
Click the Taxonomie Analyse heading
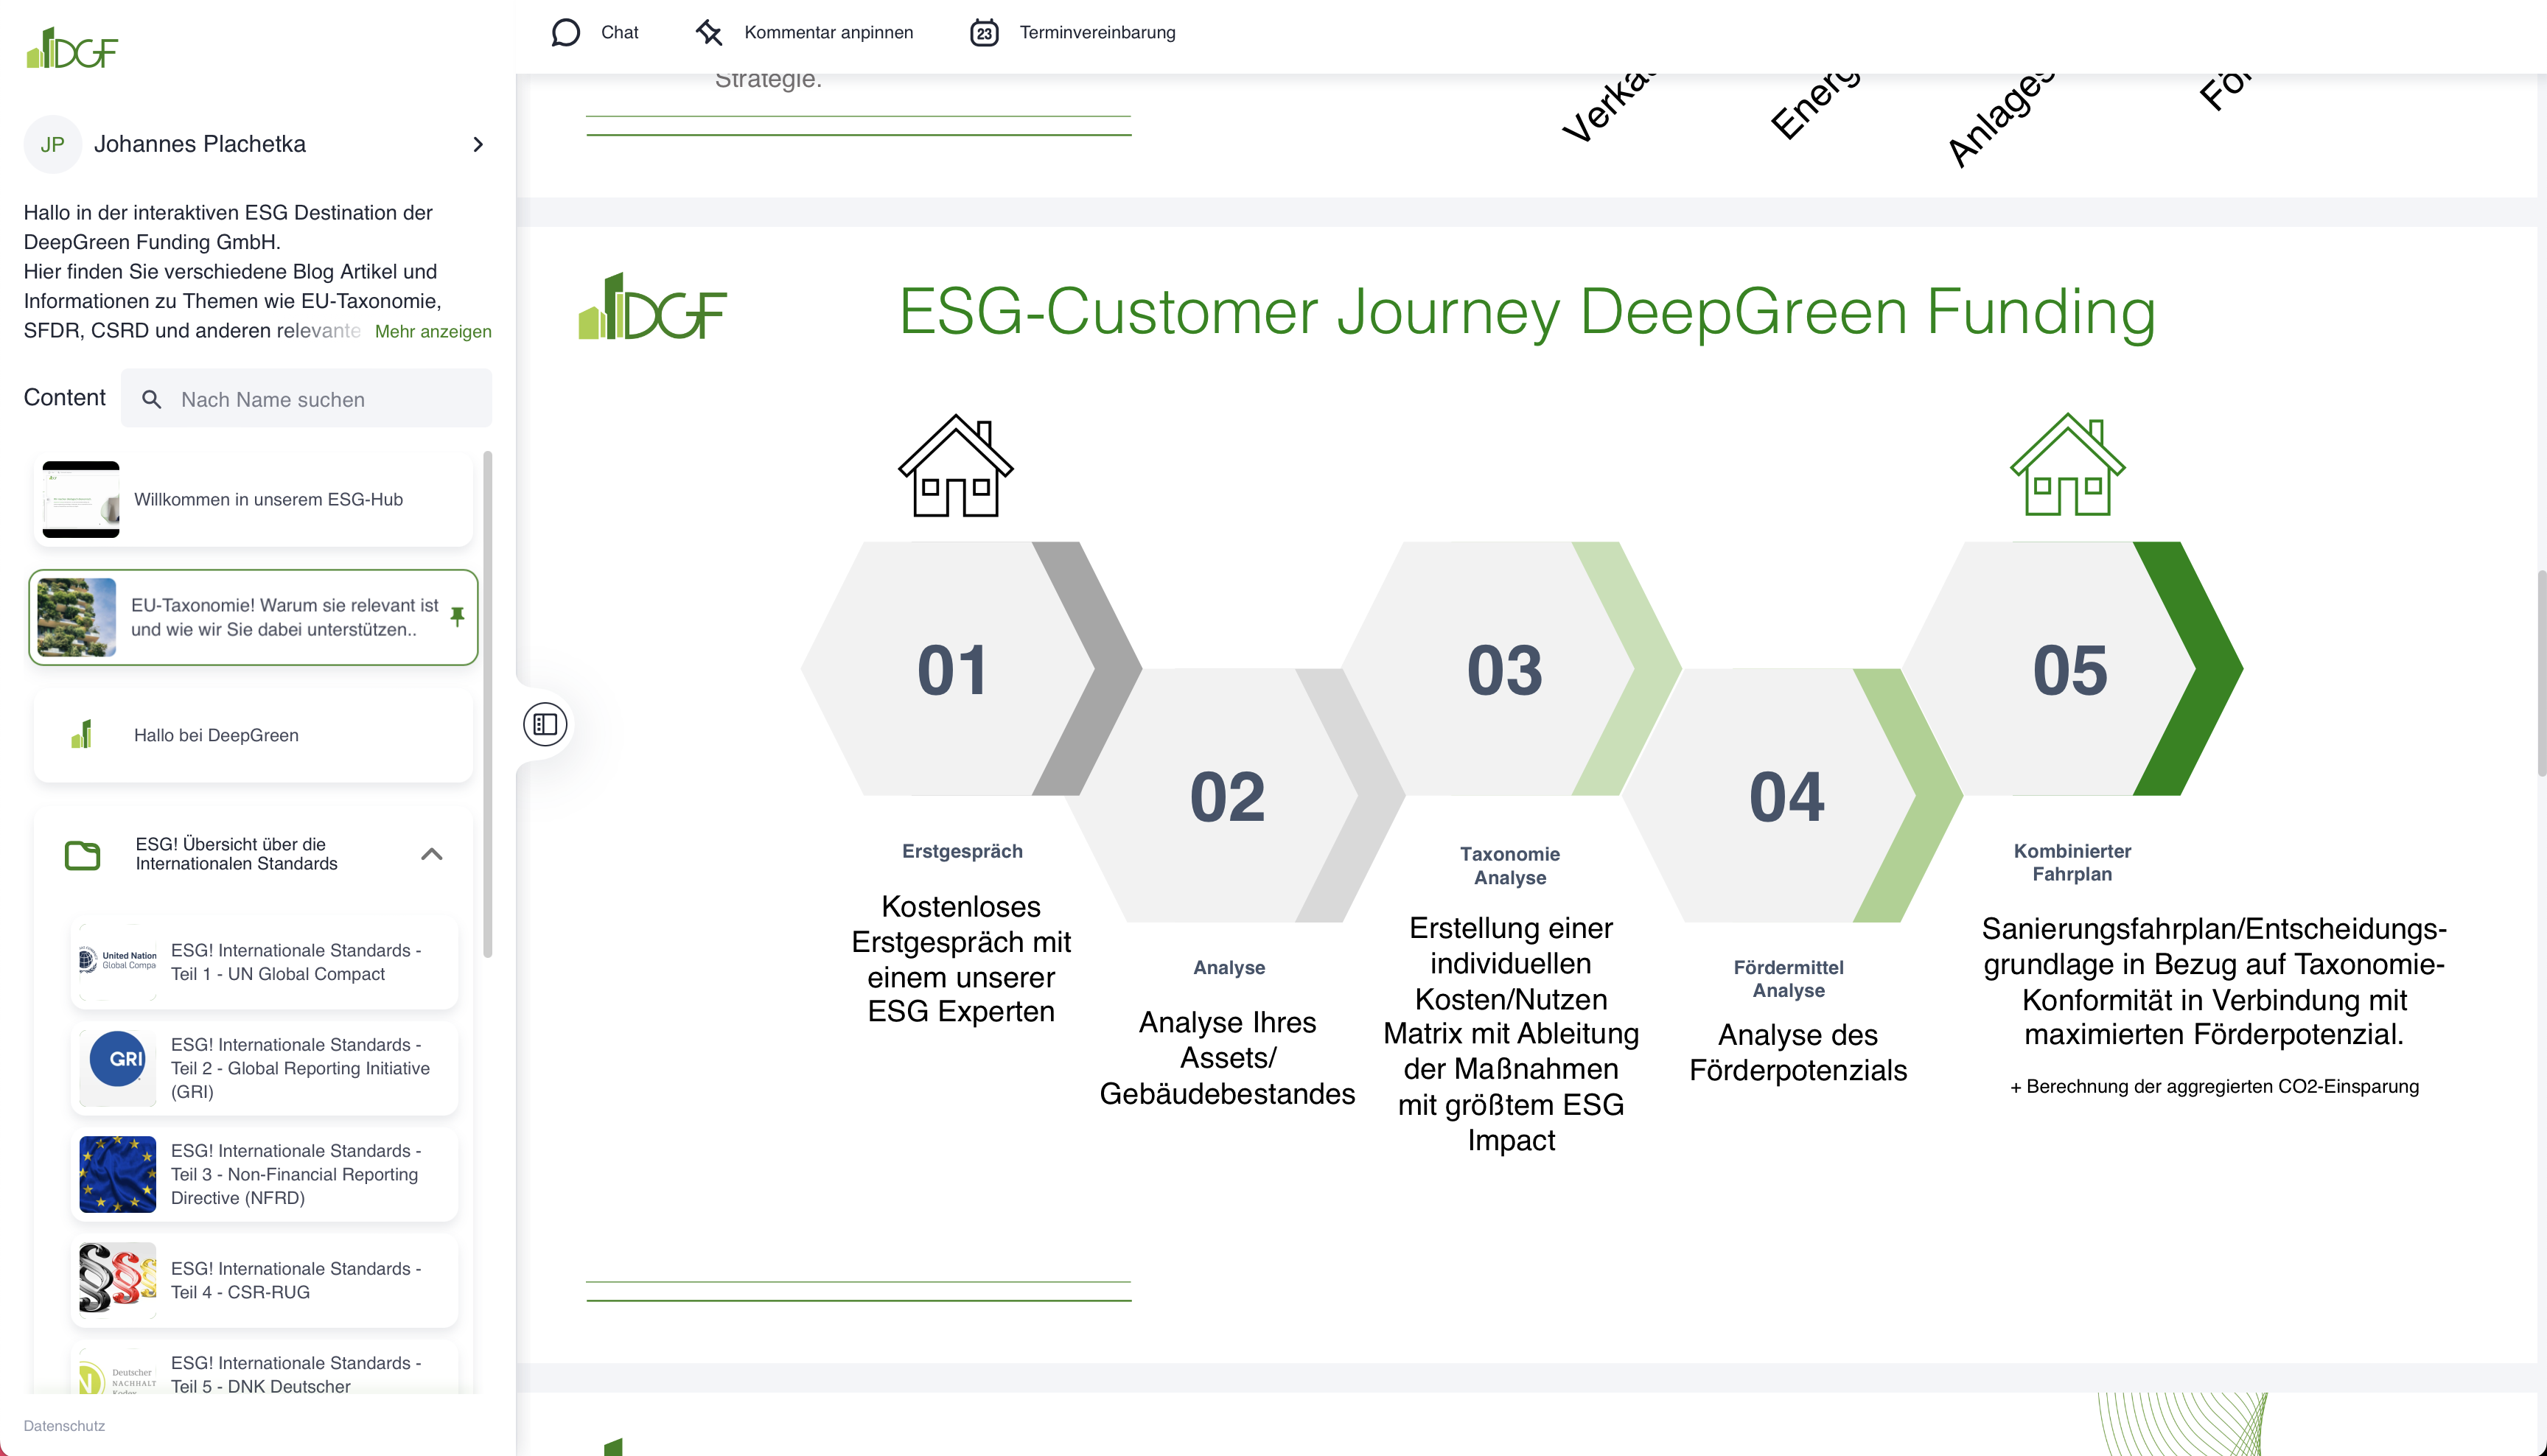point(1510,866)
